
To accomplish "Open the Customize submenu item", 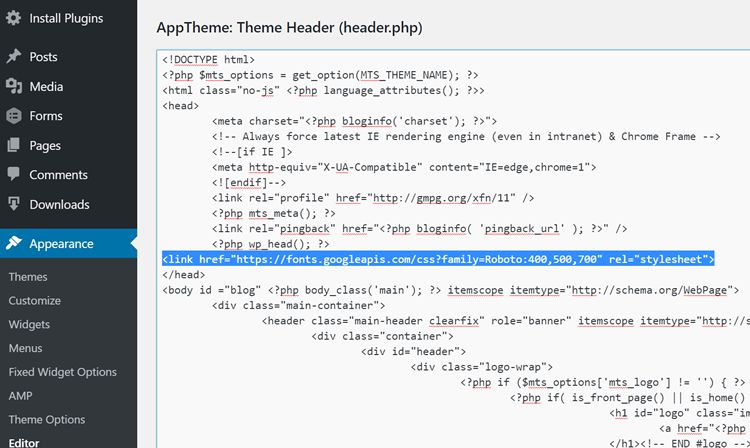I will [x=35, y=301].
